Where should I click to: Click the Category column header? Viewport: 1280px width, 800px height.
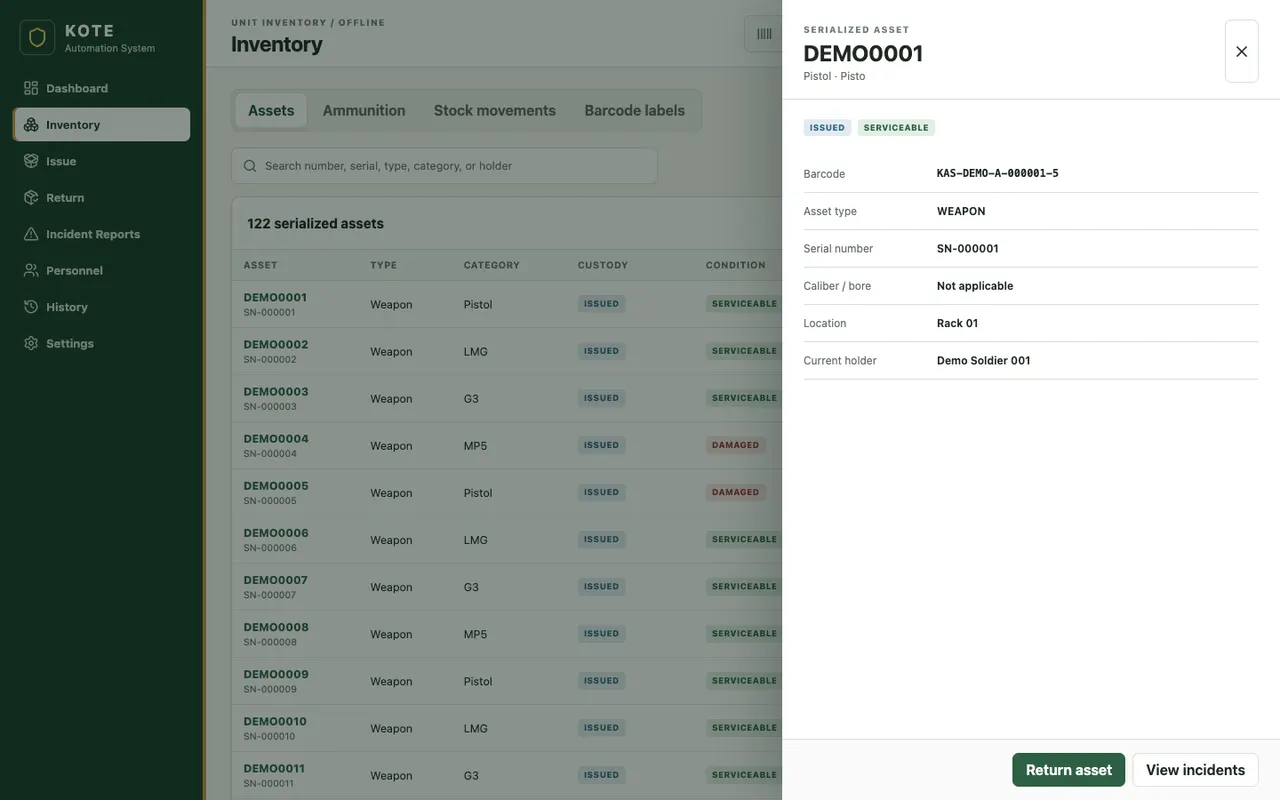[491, 265]
